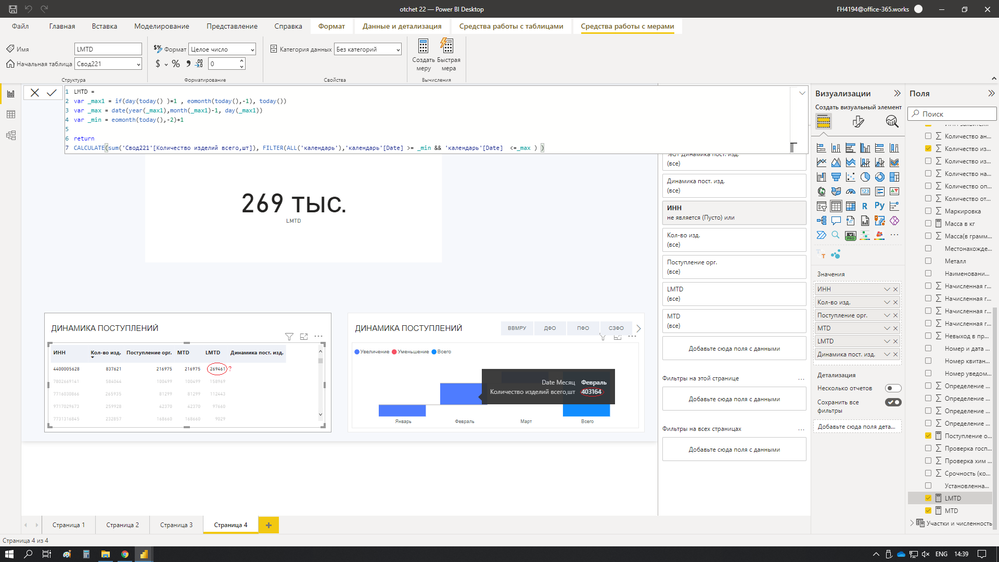Open the Формат dropdown Целое число
999x562 pixels.
(222, 49)
